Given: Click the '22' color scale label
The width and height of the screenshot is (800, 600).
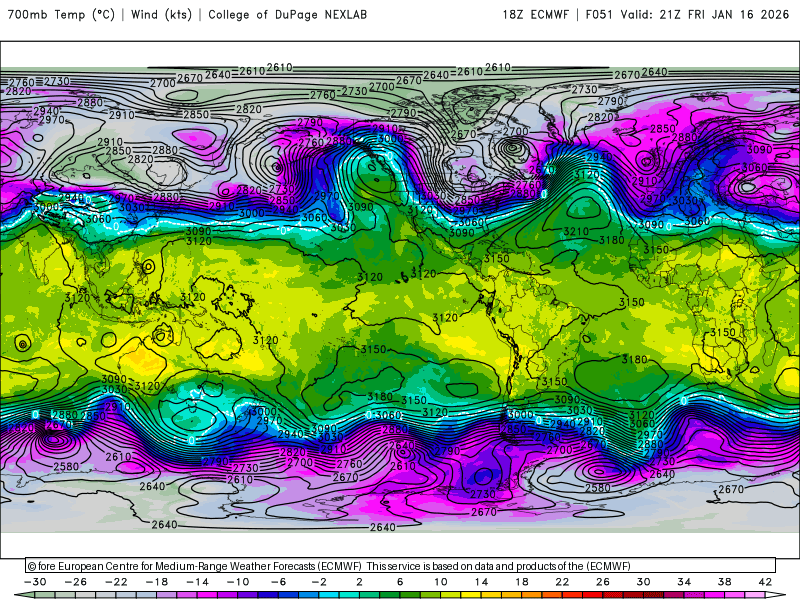Looking at the screenshot, I should tap(562, 582).
